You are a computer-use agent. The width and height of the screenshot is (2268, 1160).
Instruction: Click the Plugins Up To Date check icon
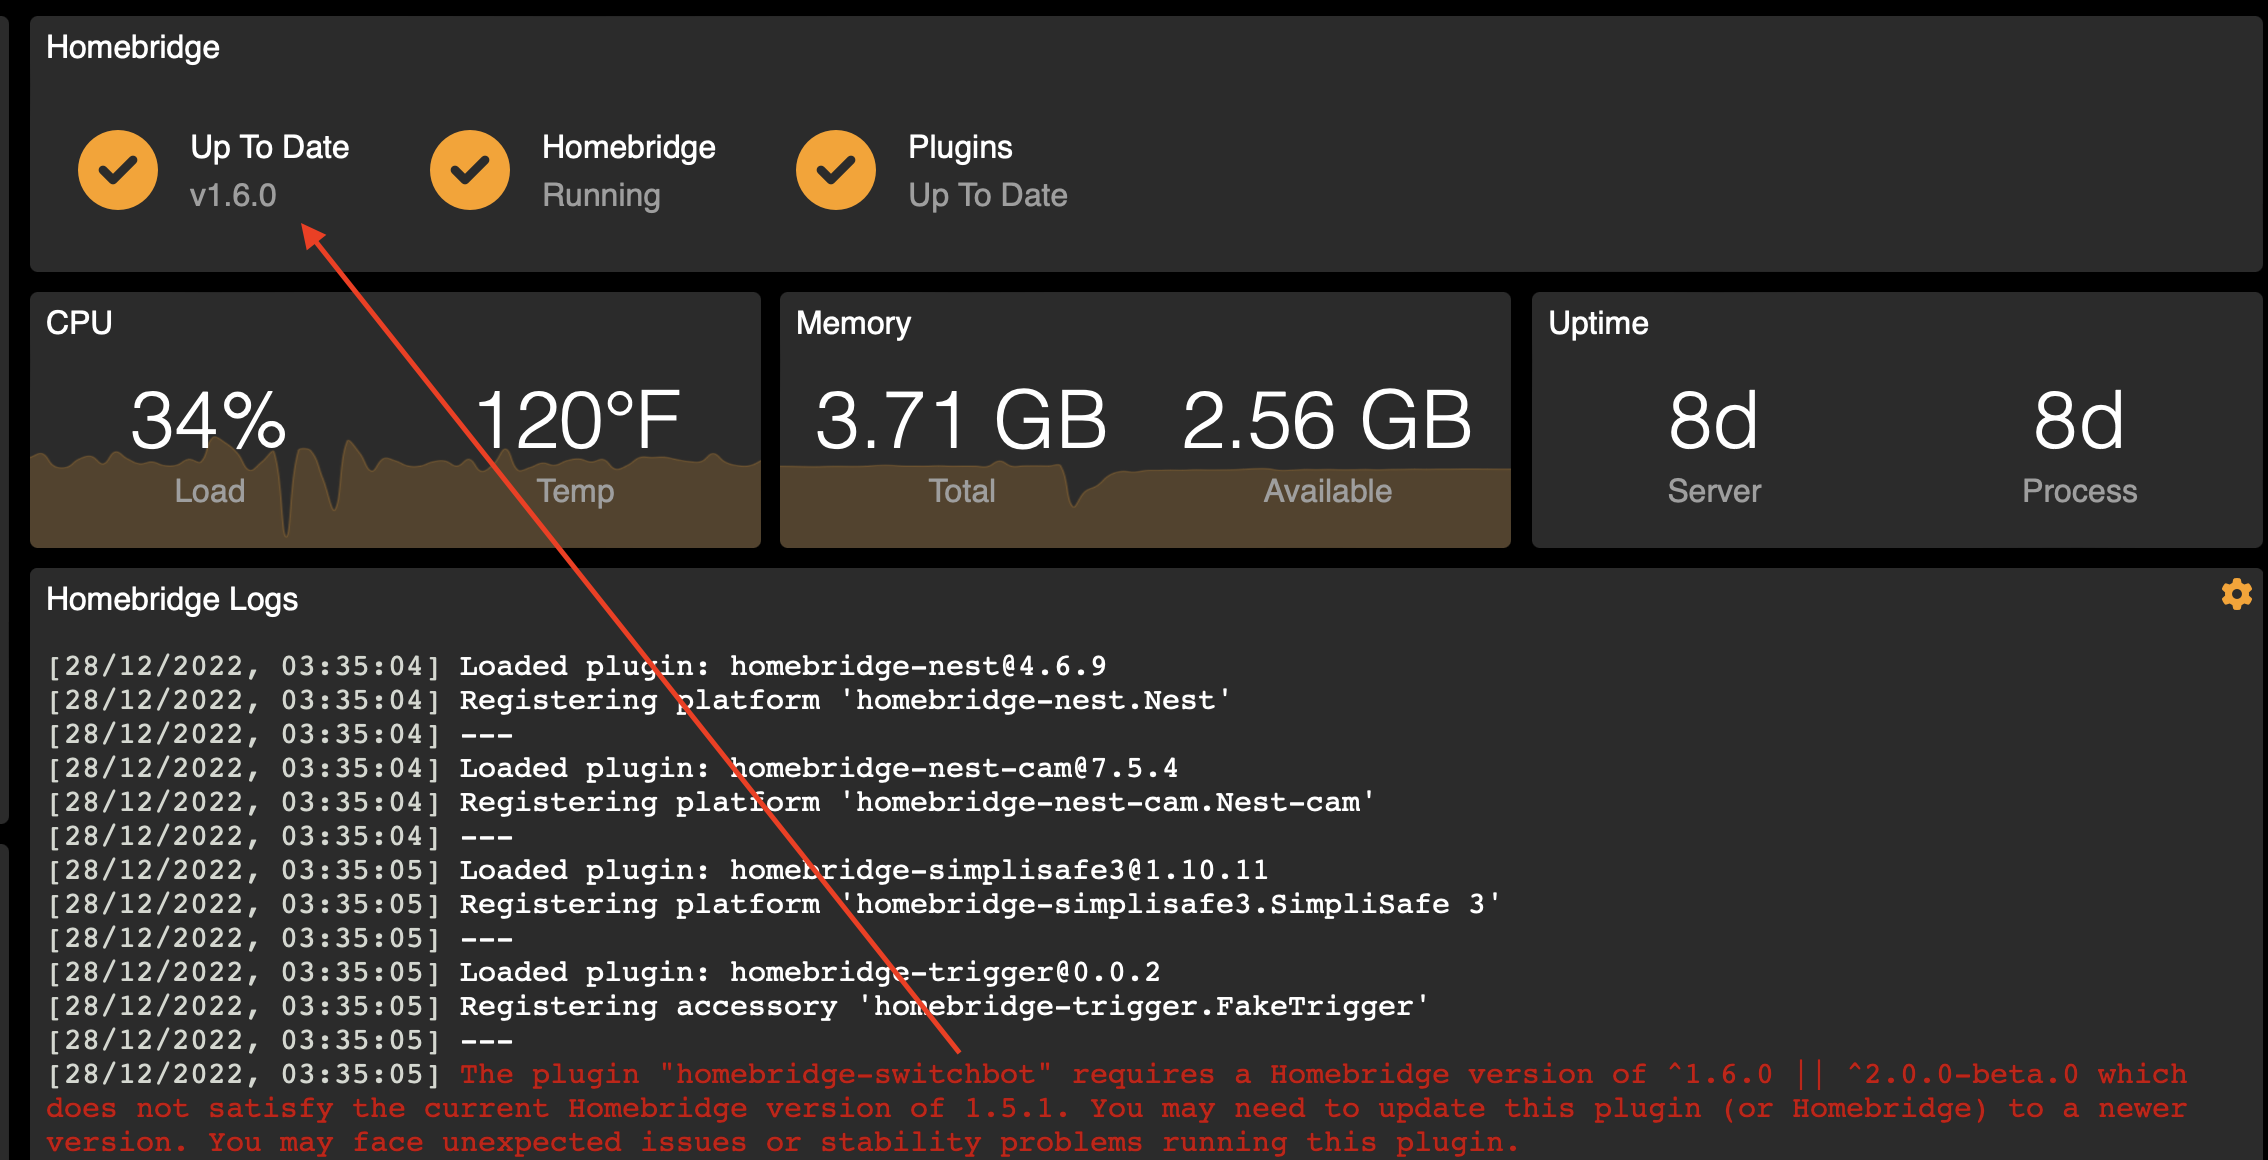(836, 169)
